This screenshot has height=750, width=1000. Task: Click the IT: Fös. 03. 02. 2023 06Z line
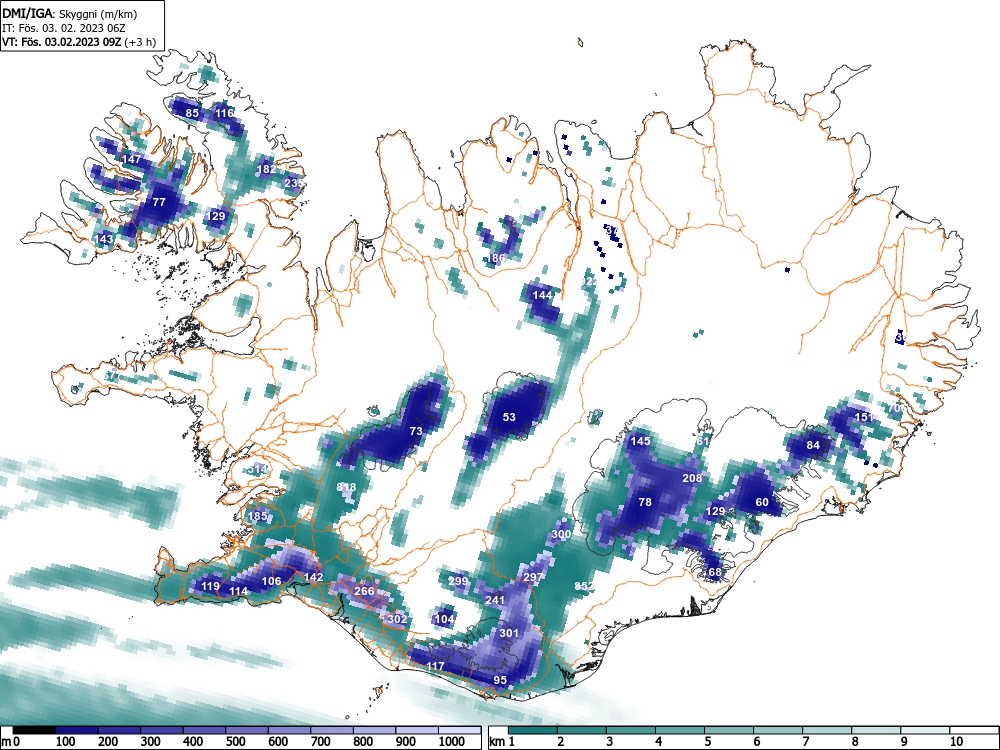click(x=64, y=28)
